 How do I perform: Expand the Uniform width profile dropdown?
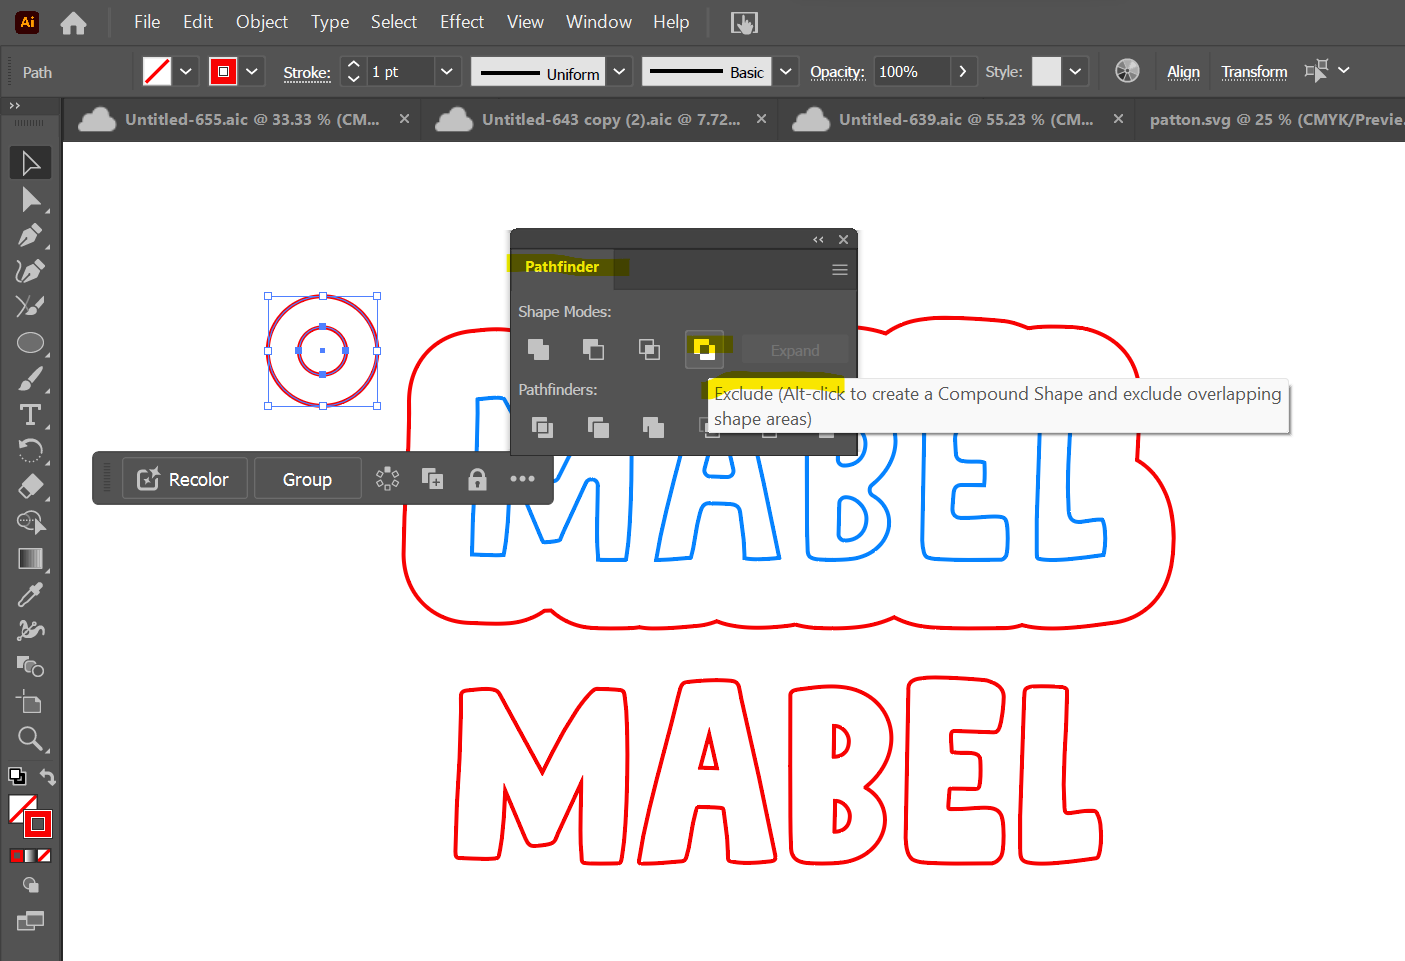click(620, 72)
